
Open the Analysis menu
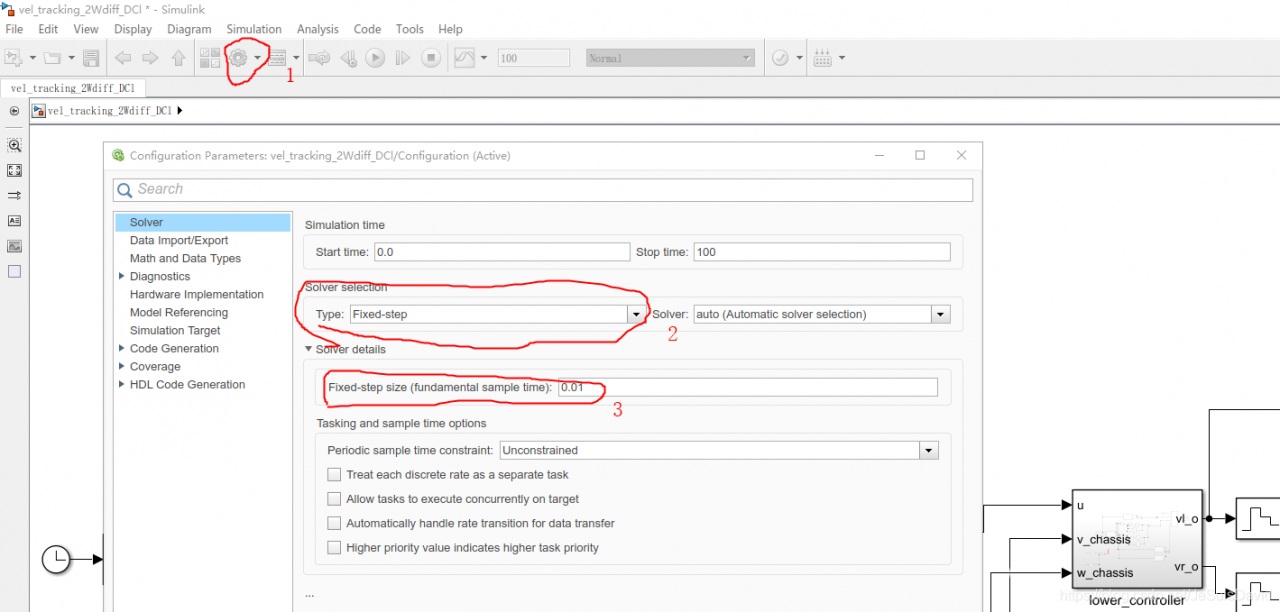[x=318, y=29]
